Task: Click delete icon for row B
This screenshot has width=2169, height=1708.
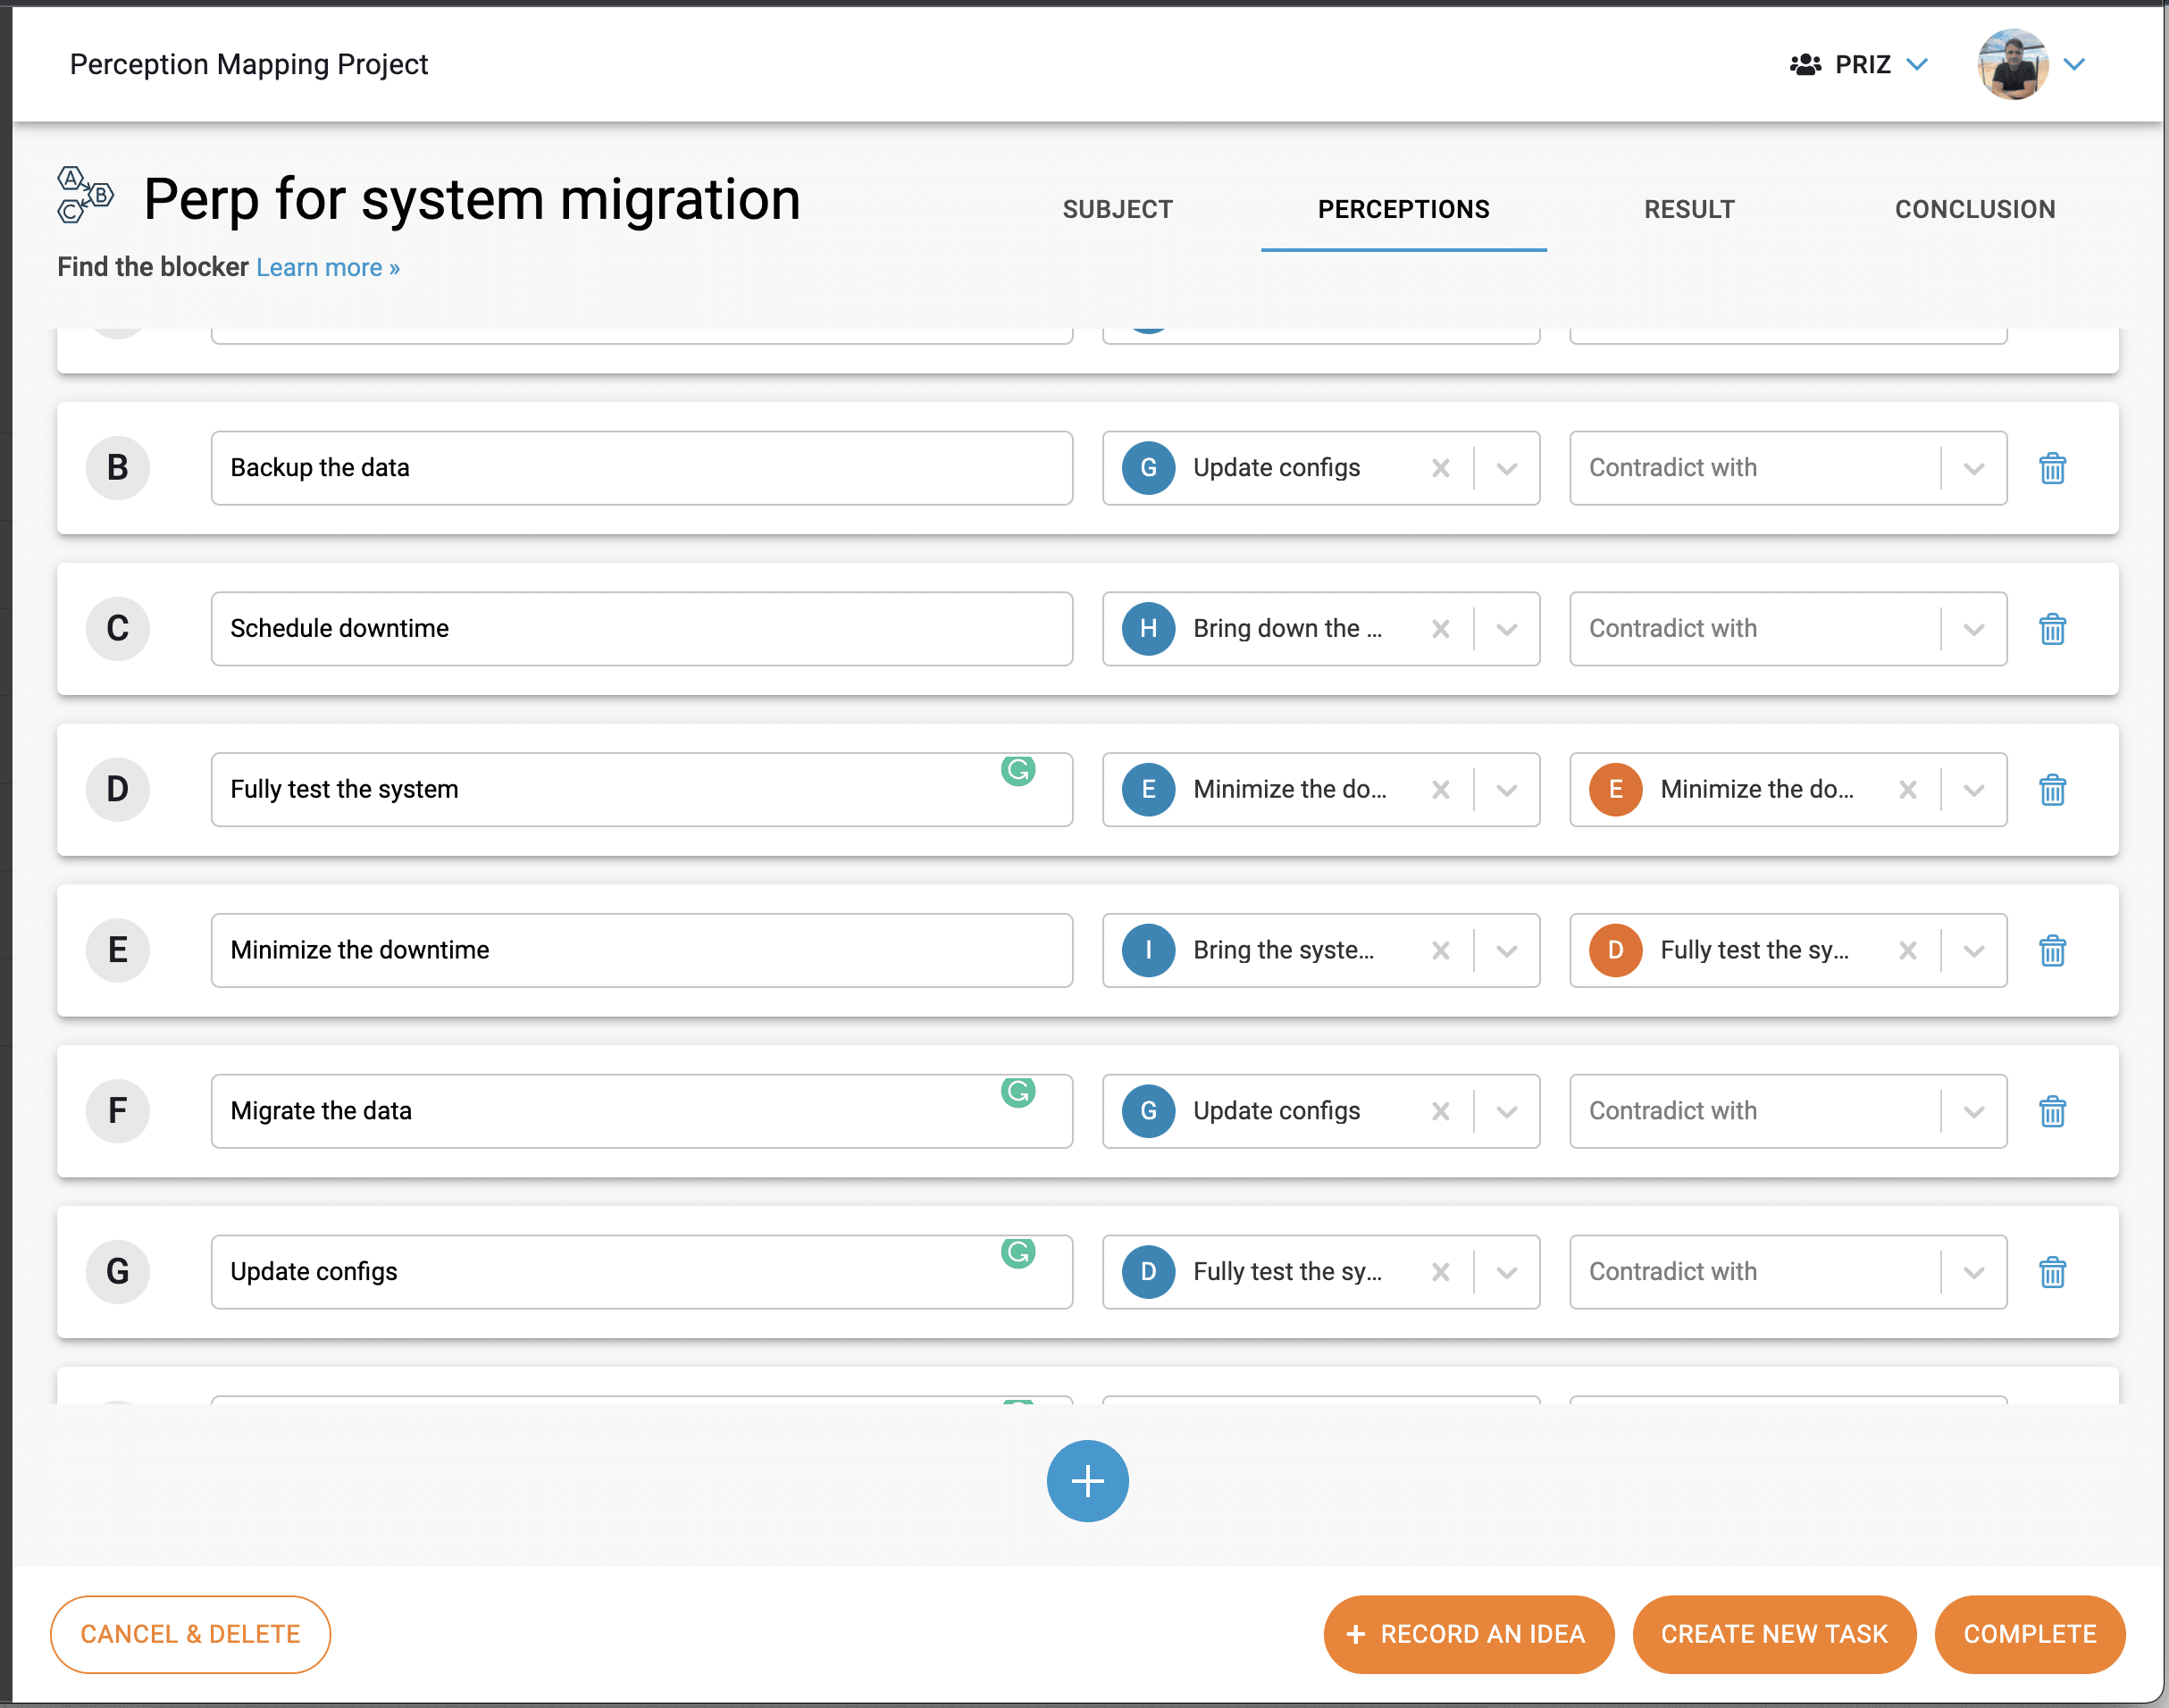Action: click(x=2053, y=468)
